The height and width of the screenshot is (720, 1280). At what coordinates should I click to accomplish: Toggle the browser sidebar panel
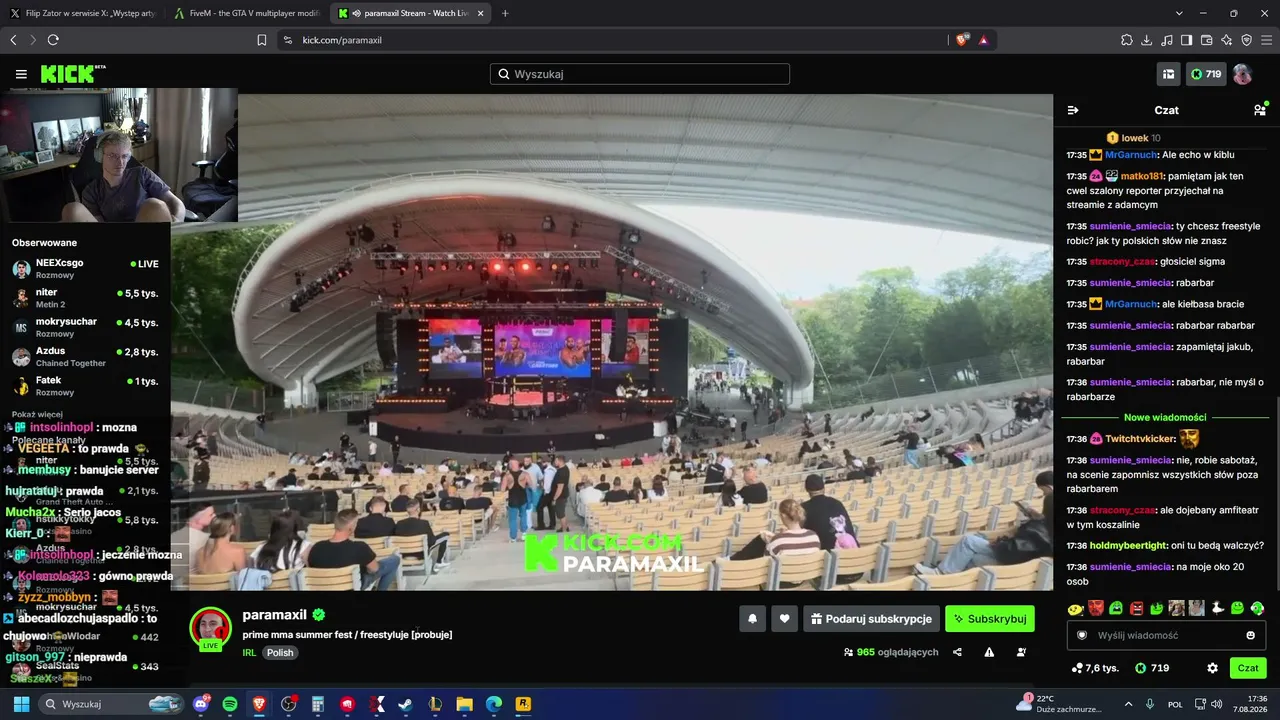(x=1186, y=40)
